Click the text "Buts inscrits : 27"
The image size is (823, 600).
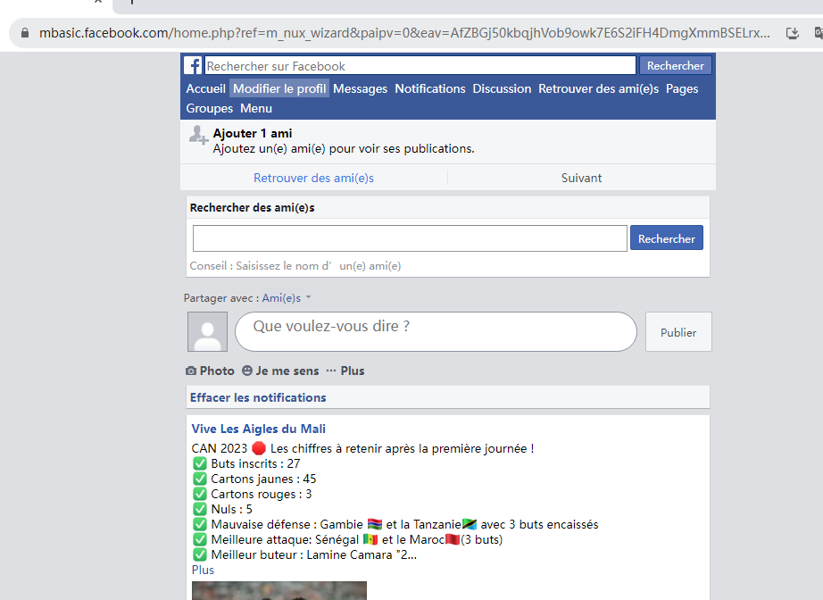tap(256, 464)
